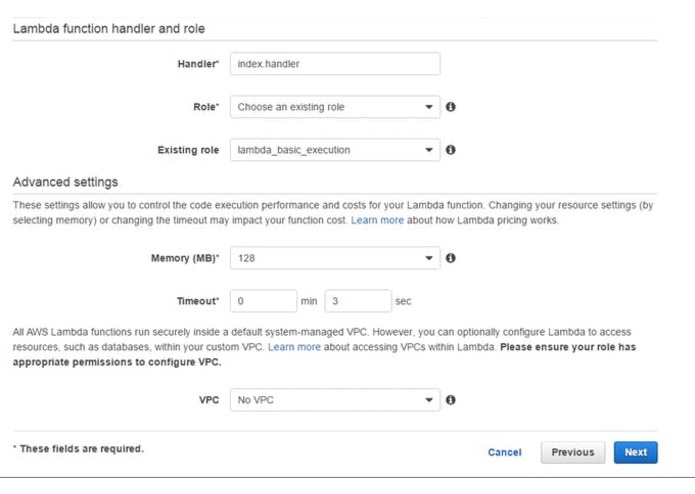Click the 'These fields are required' note

tap(78, 449)
